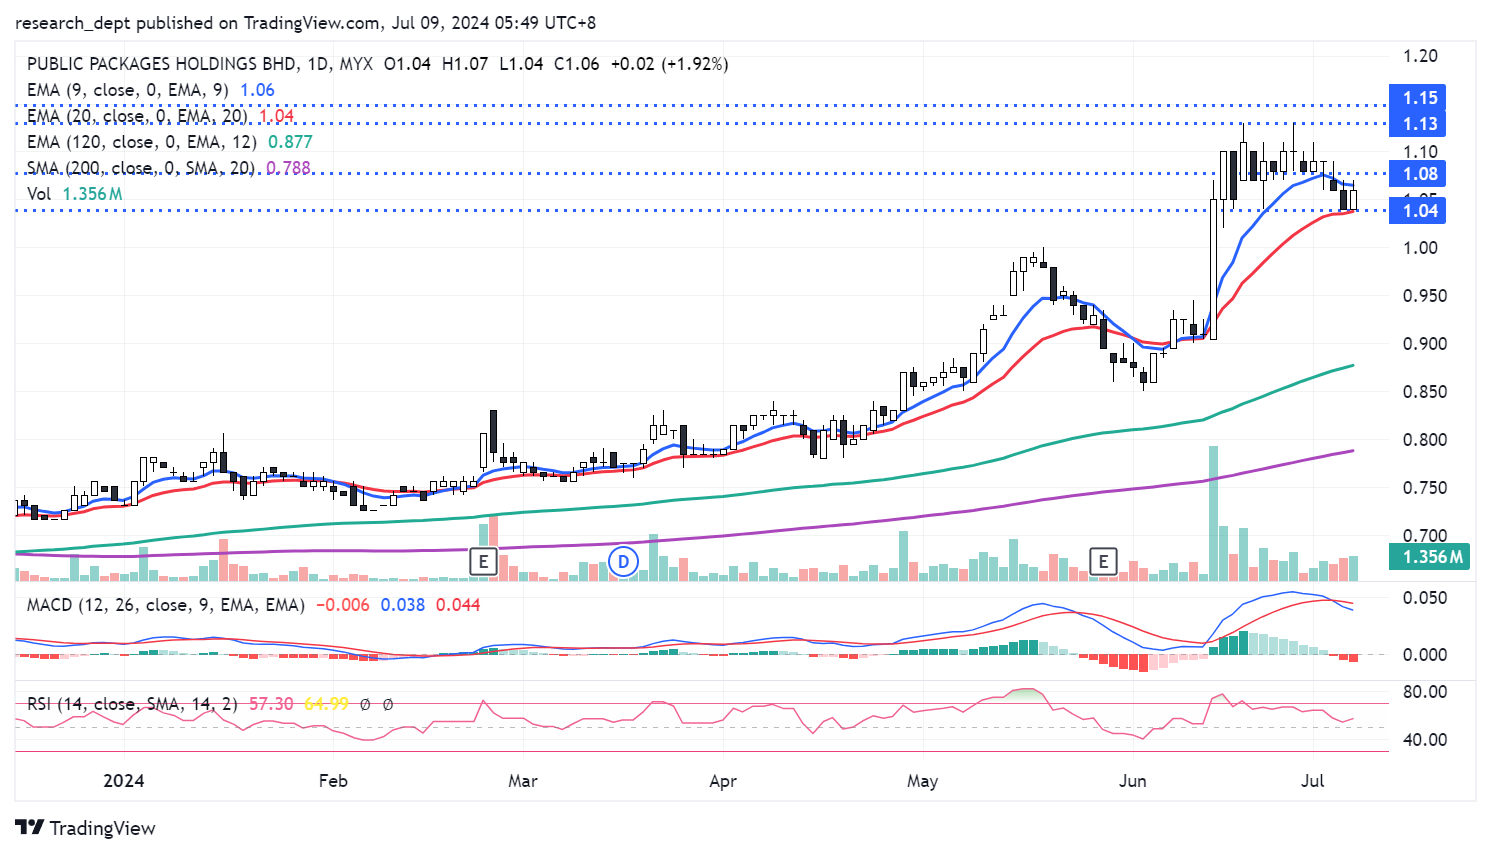Click the green 1.356M volume axis label
This screenshot has width=1491, height=854.
click(x=1431, y=557)
